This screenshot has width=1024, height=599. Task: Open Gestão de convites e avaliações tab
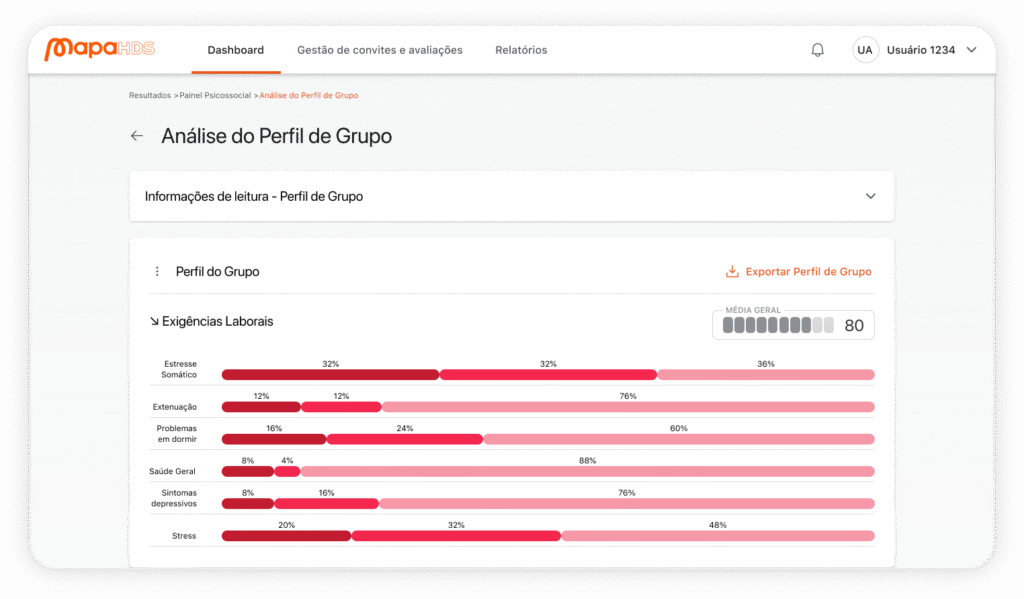click(380, 50)
